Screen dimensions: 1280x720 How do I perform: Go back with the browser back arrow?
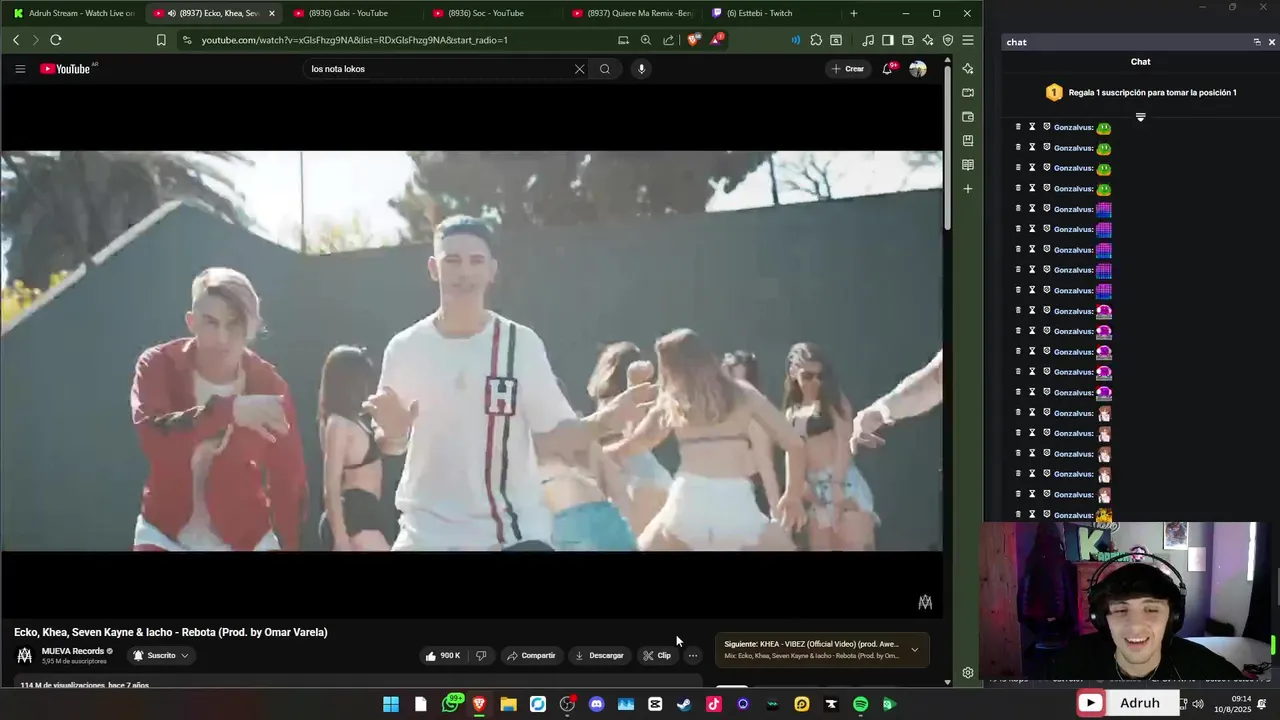tap(16, 40)
